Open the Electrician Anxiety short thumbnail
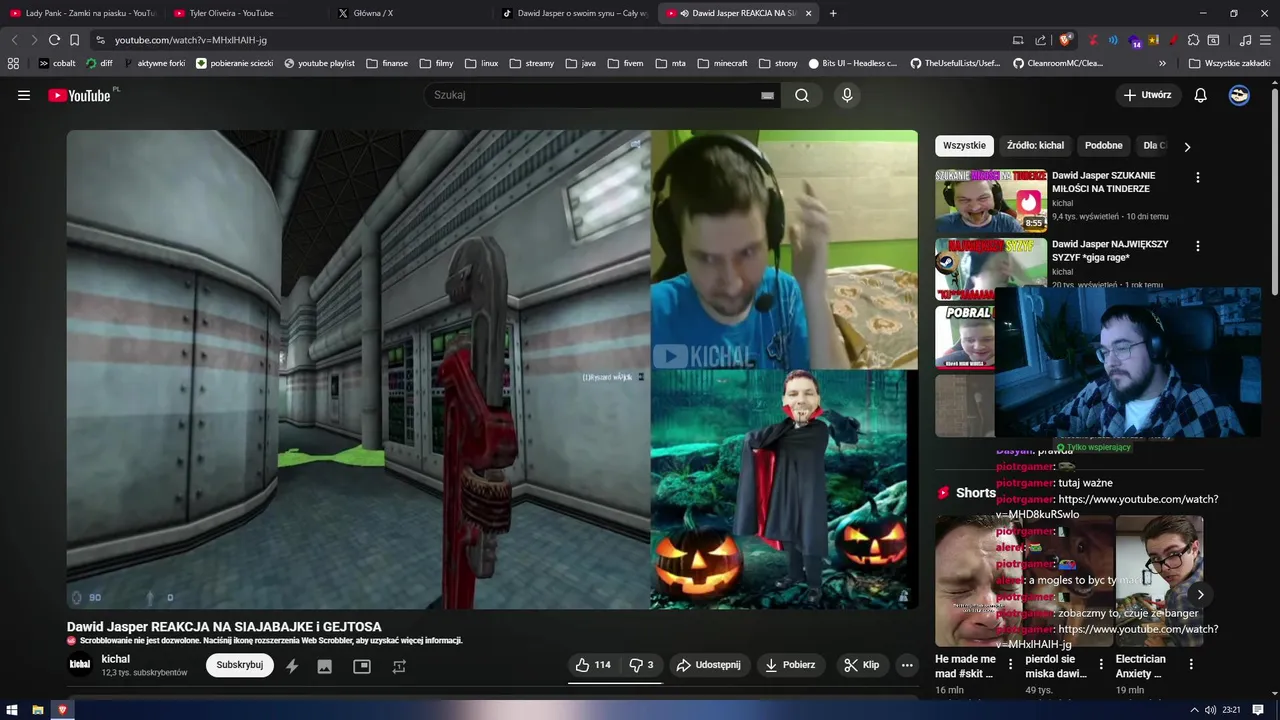The image size is (1280, 720). [1160, 581]
